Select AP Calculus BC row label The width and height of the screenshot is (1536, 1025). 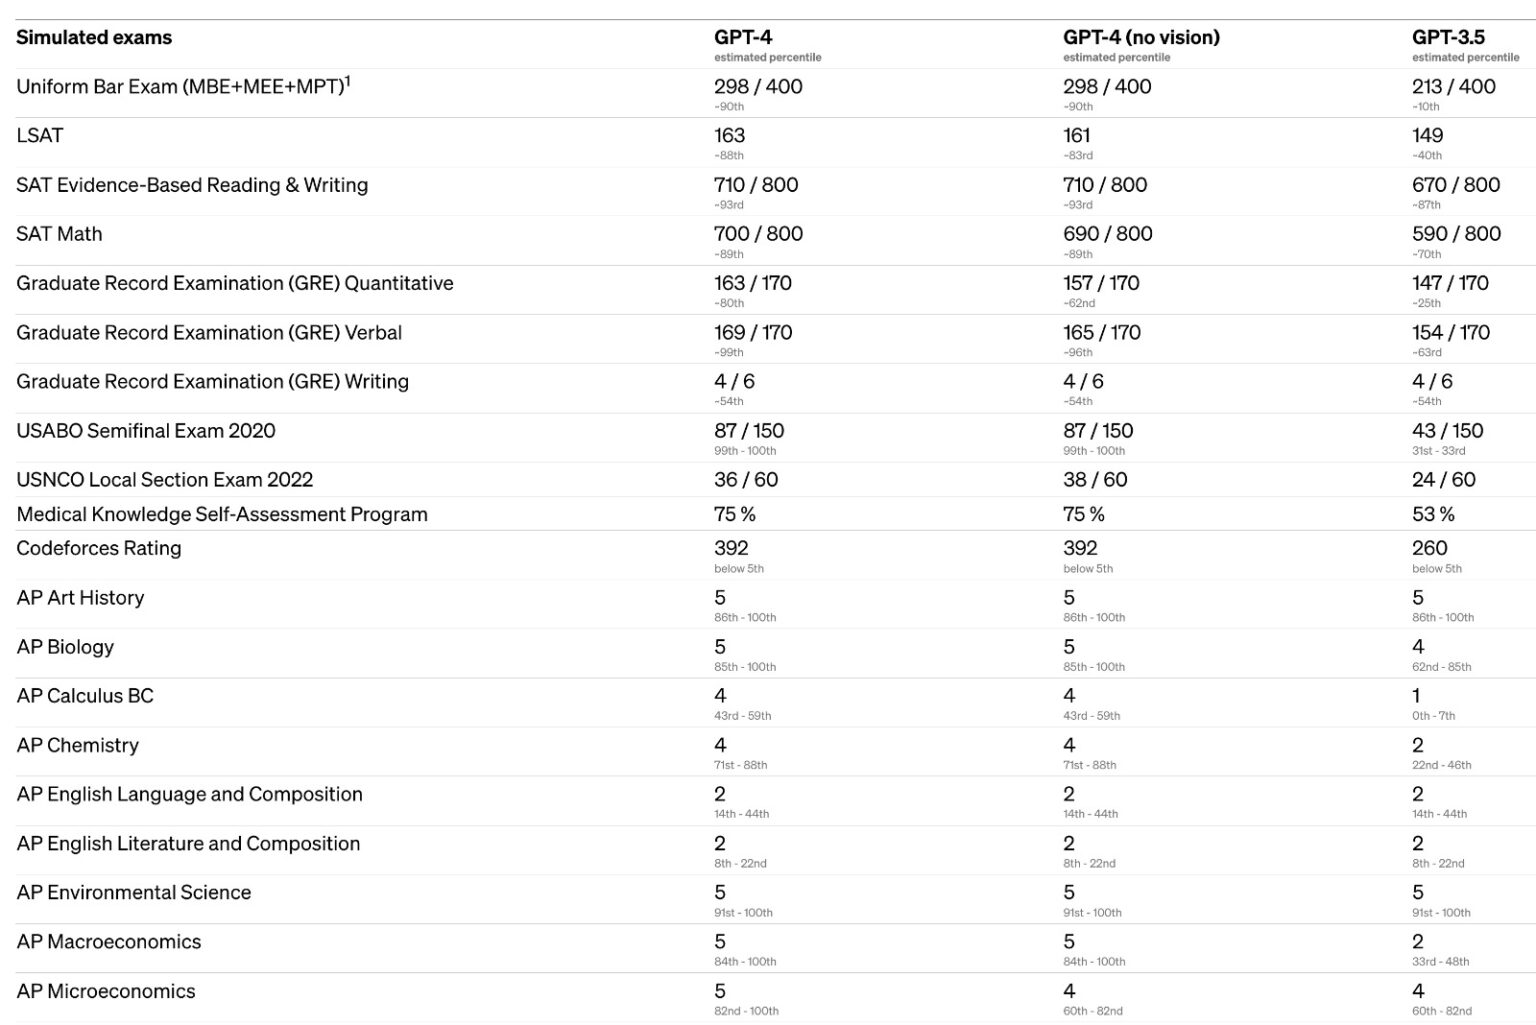[85, 696]
